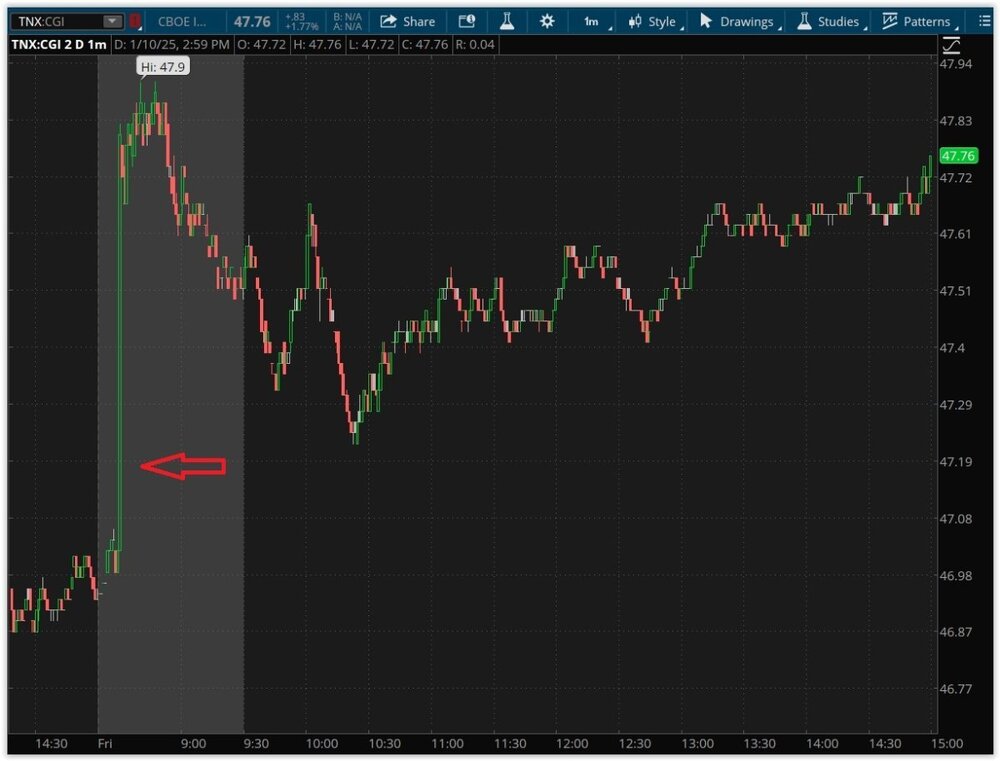Select the red arrow drawing on chart
The height and width of the screenshot is (761, 1000).
tap(183, 465)
